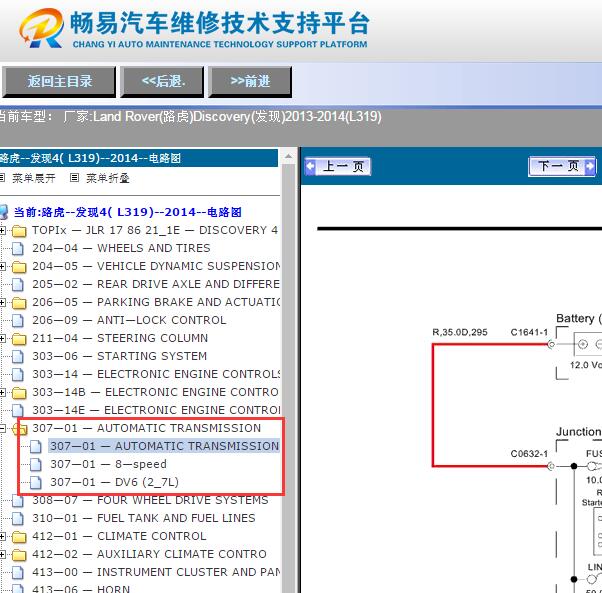Open 413-00 INSTRUMENT CLUSTER AND PANEL
Screen dimensions: 602x593
click(x=156, y=572)
